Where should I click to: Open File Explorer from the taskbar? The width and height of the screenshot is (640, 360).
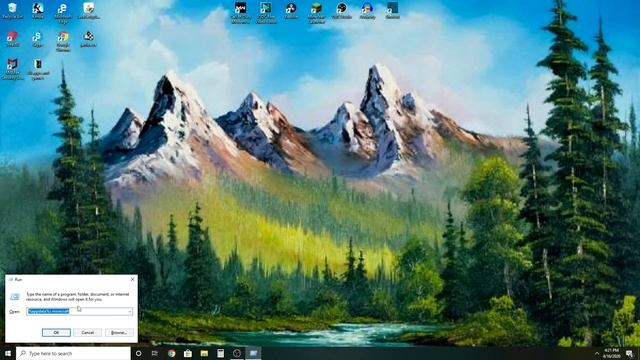click(x=204, y=353)
